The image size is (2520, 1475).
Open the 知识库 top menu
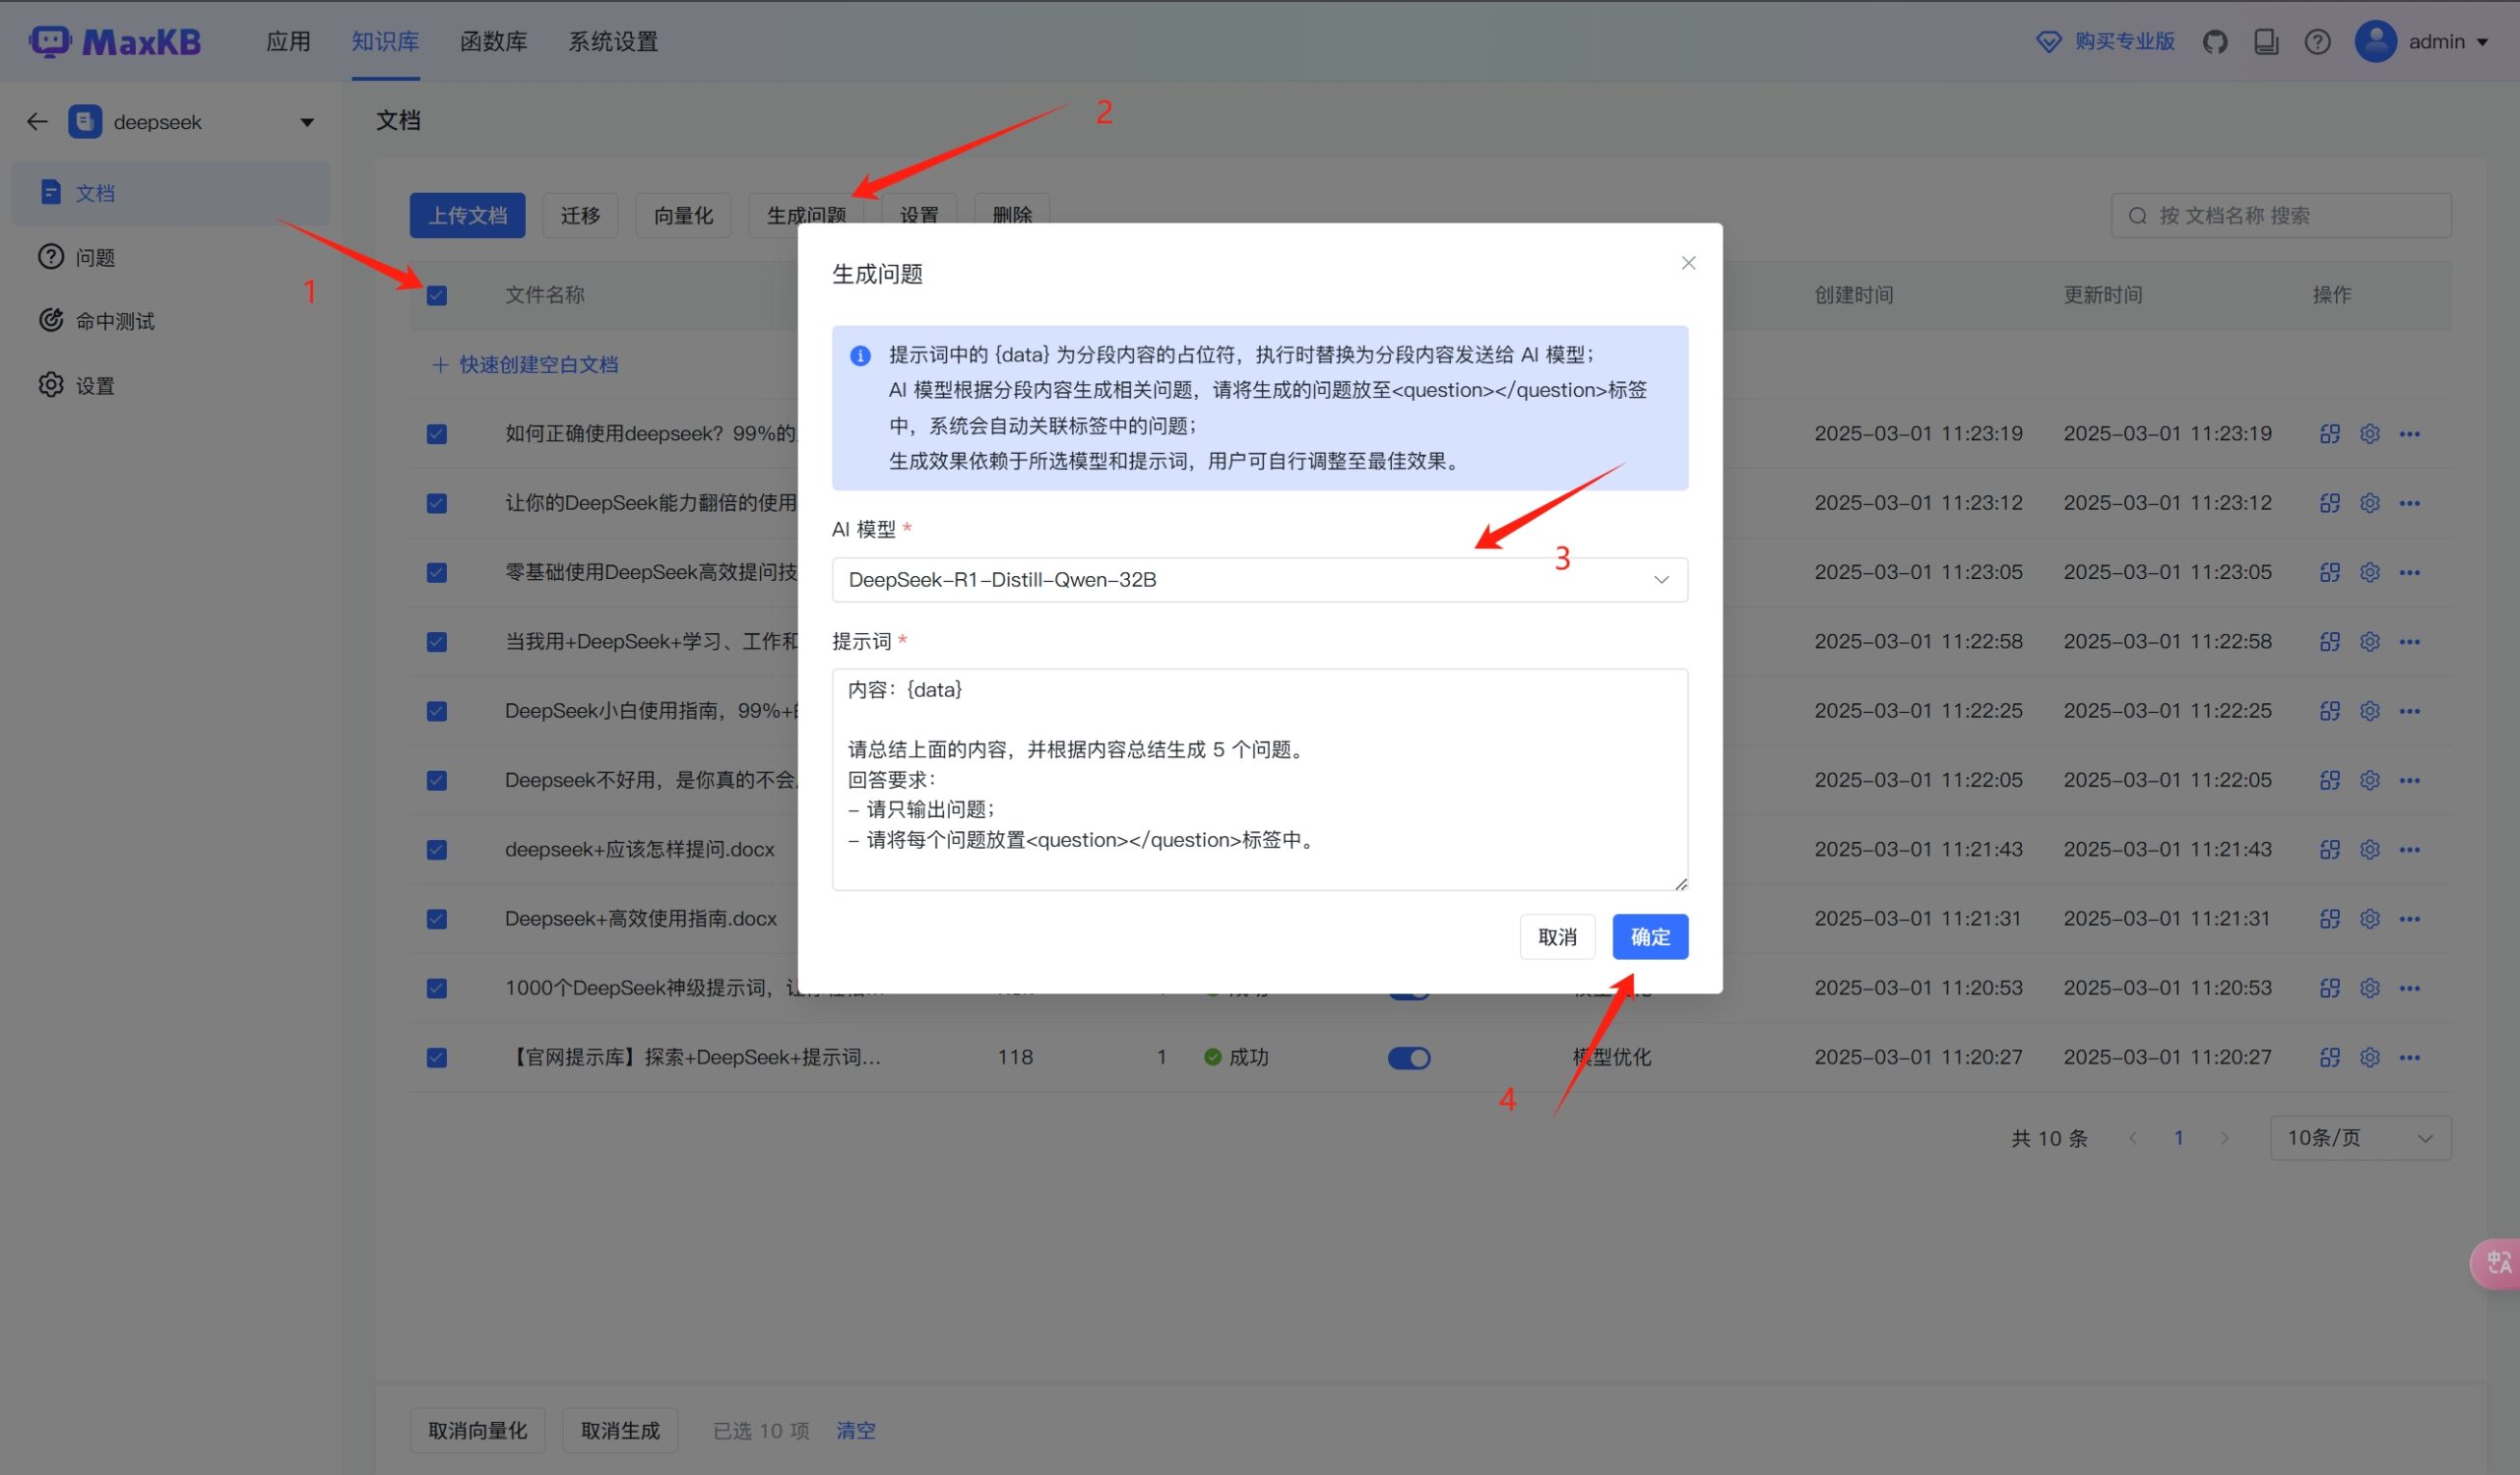click(x=385, y=42)
